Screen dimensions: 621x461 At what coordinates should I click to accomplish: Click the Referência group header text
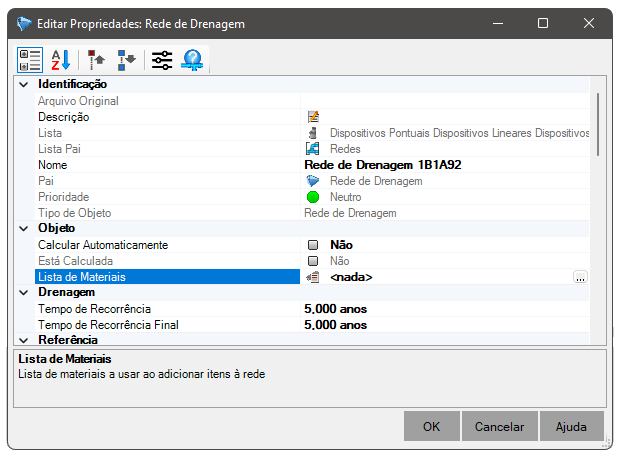[x=68, y=340]
